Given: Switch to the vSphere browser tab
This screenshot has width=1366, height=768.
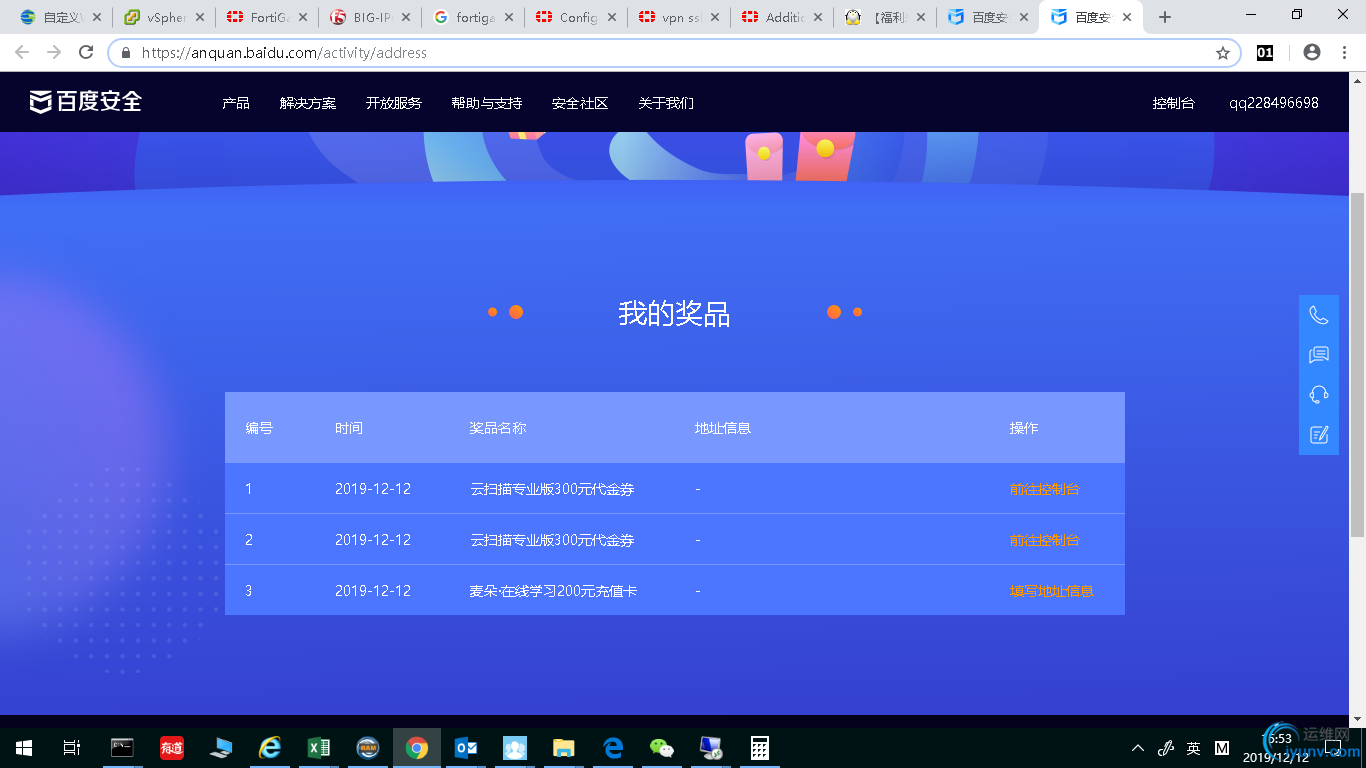Looking at the screenshot, I should 166,17.
